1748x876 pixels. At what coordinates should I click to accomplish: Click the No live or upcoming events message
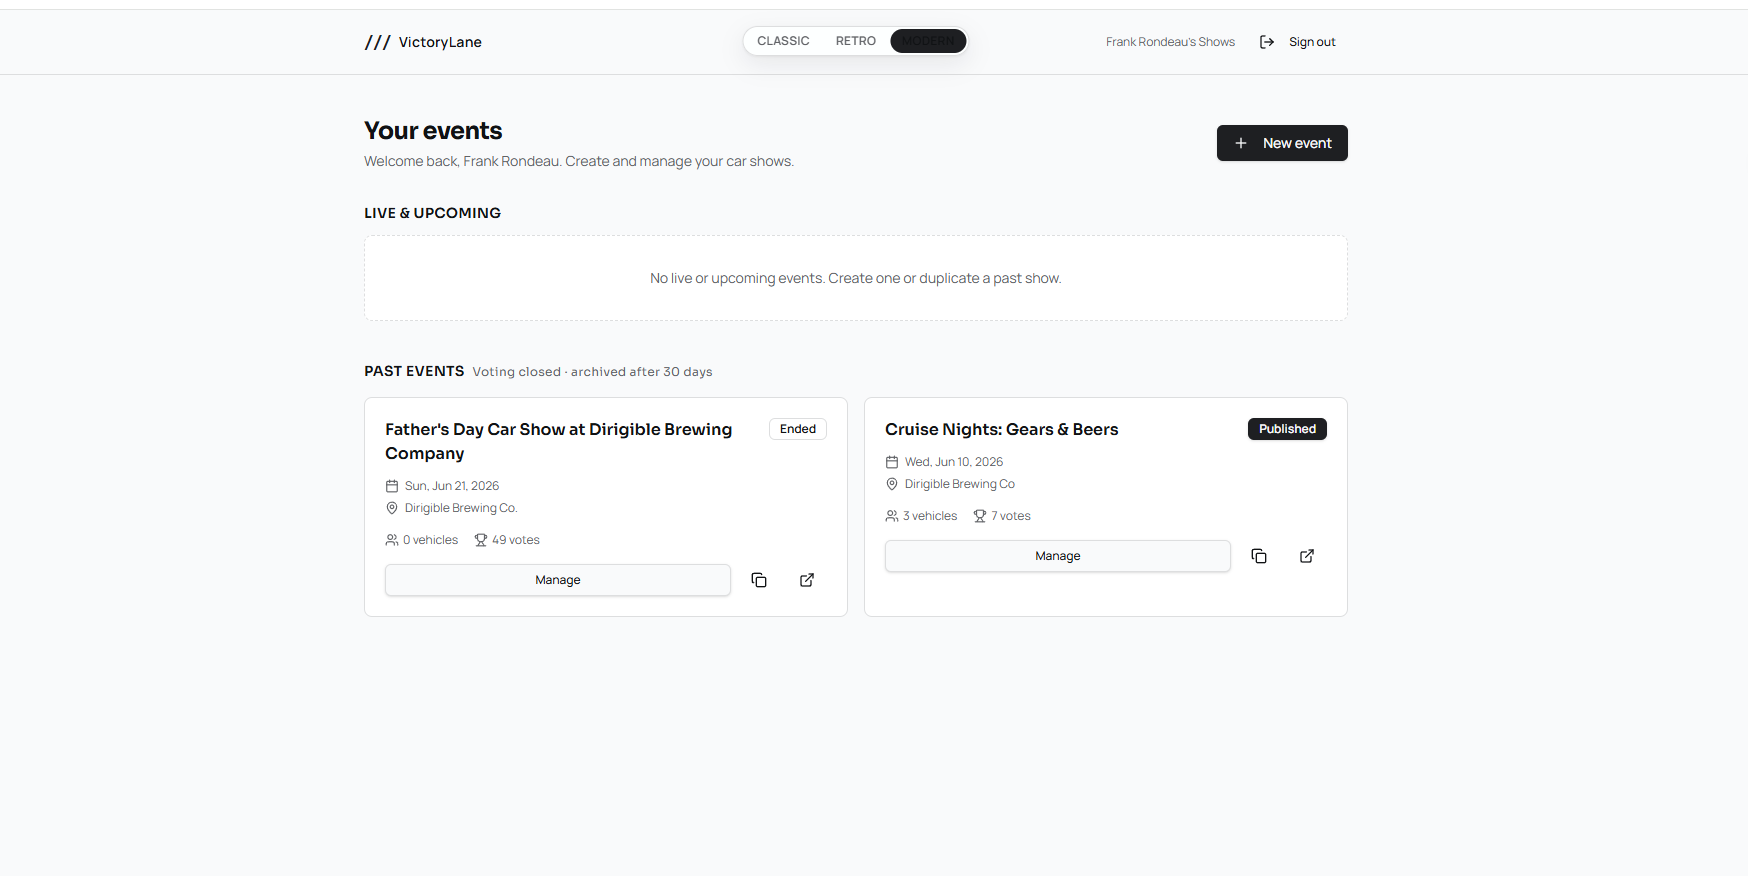856,278
